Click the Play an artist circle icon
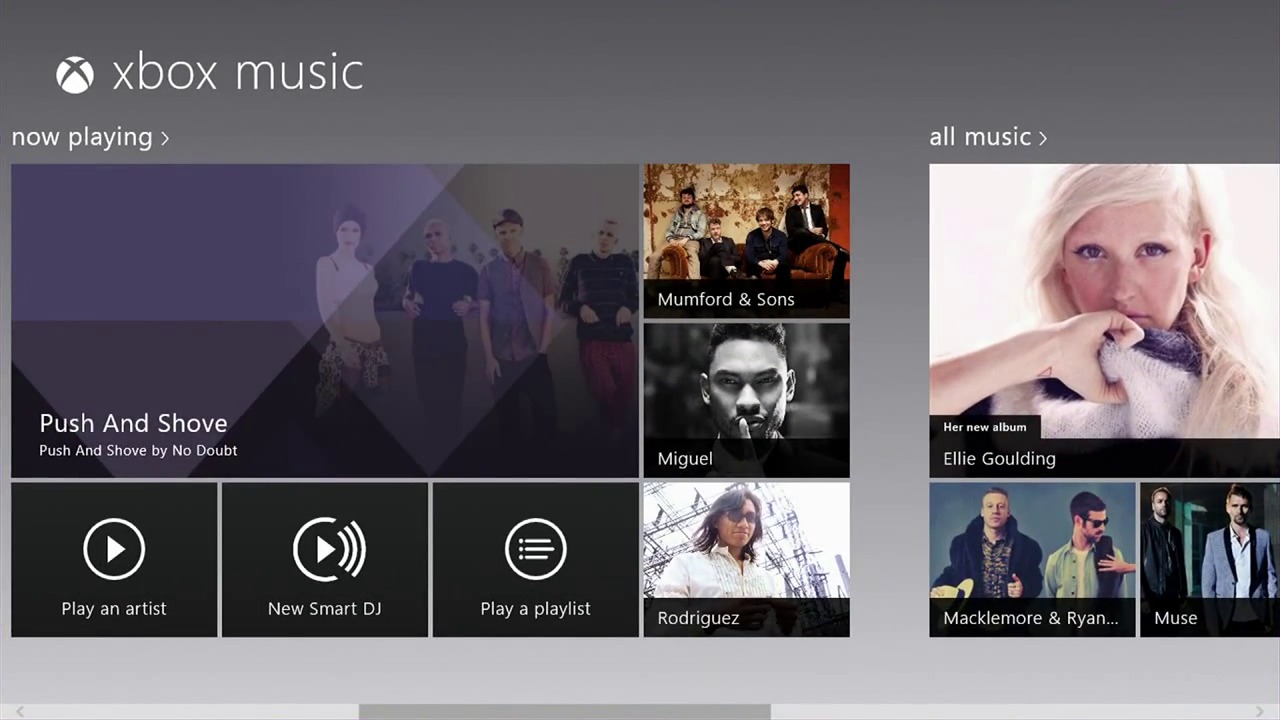Viewport: 1280px width, 720px height. 114,548
